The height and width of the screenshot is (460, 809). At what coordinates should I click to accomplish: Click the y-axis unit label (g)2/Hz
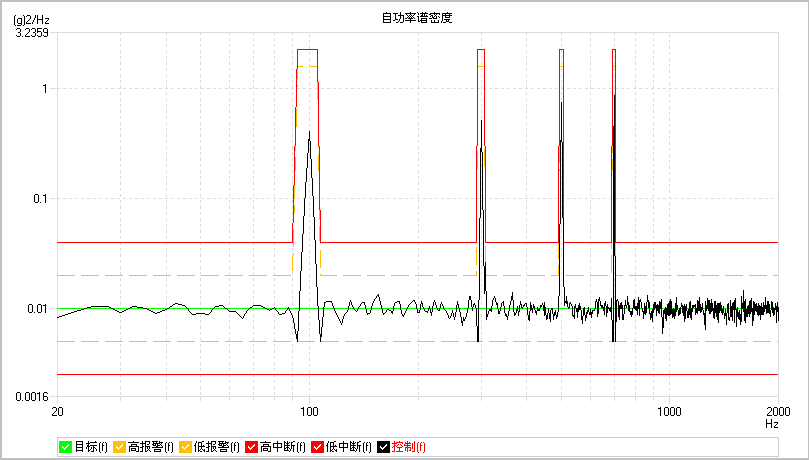(x=31, y=22)
